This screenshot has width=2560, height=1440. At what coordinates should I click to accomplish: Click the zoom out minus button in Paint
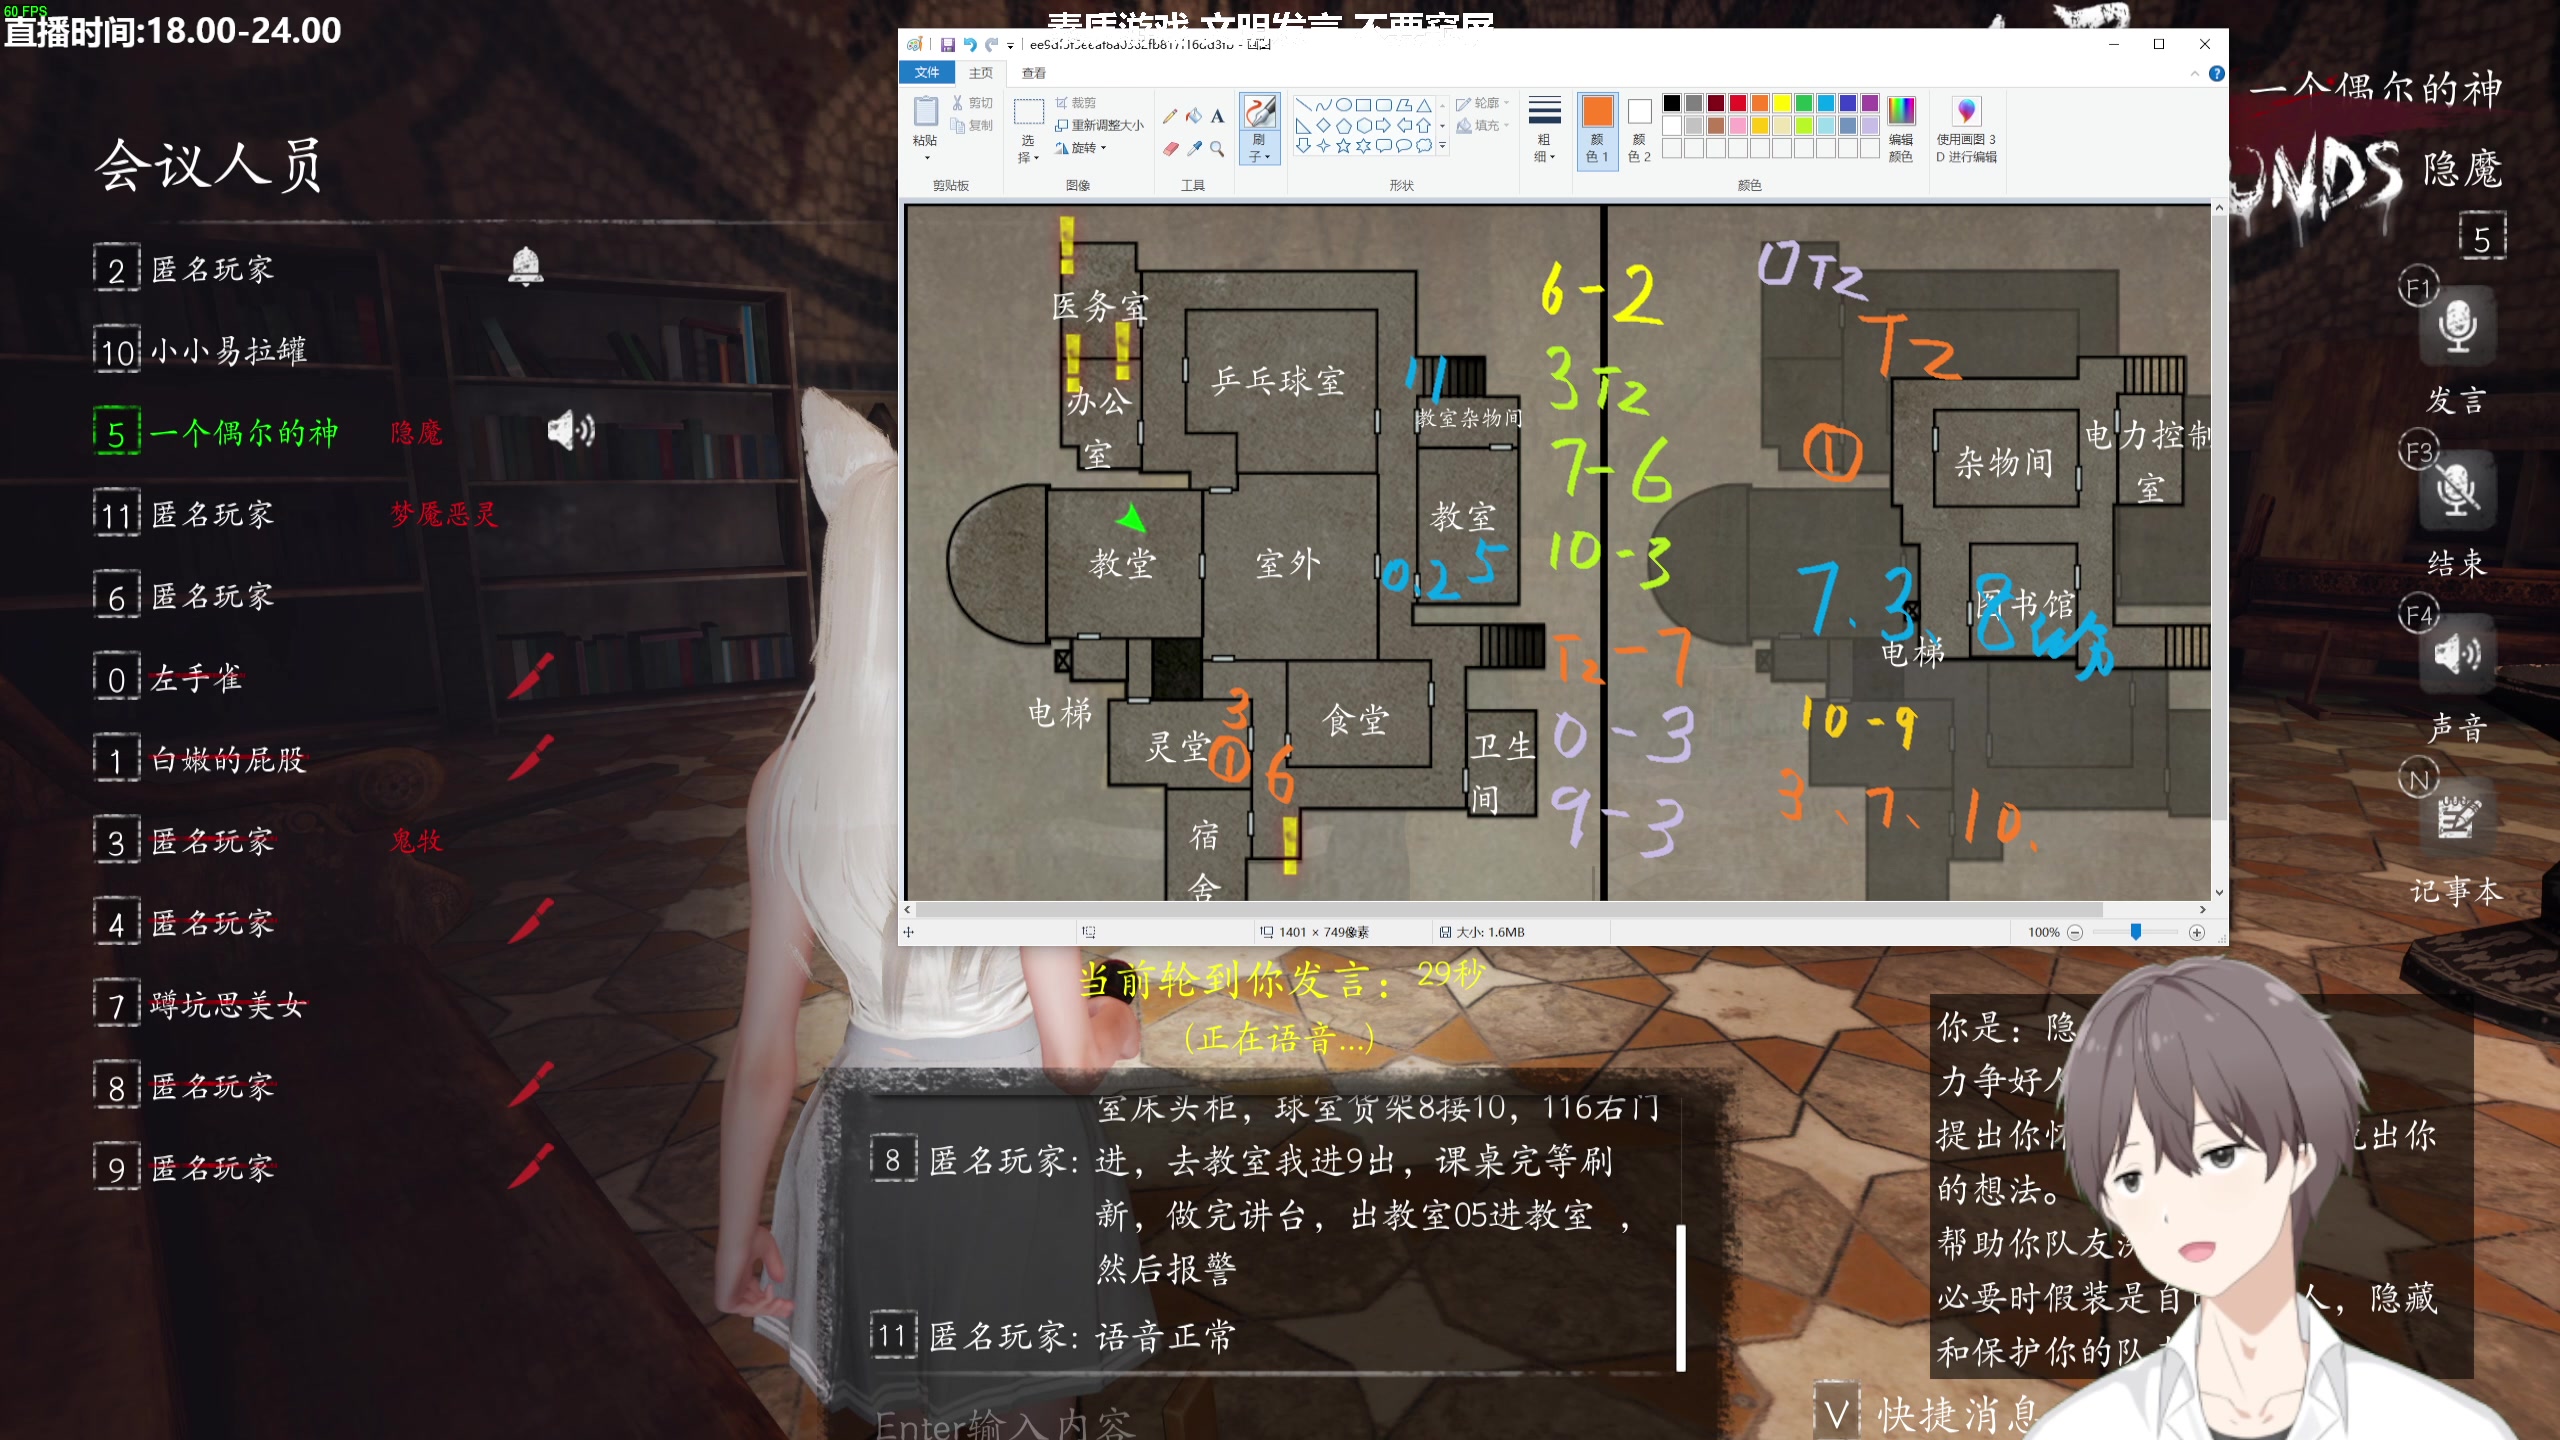(2075, 932)
